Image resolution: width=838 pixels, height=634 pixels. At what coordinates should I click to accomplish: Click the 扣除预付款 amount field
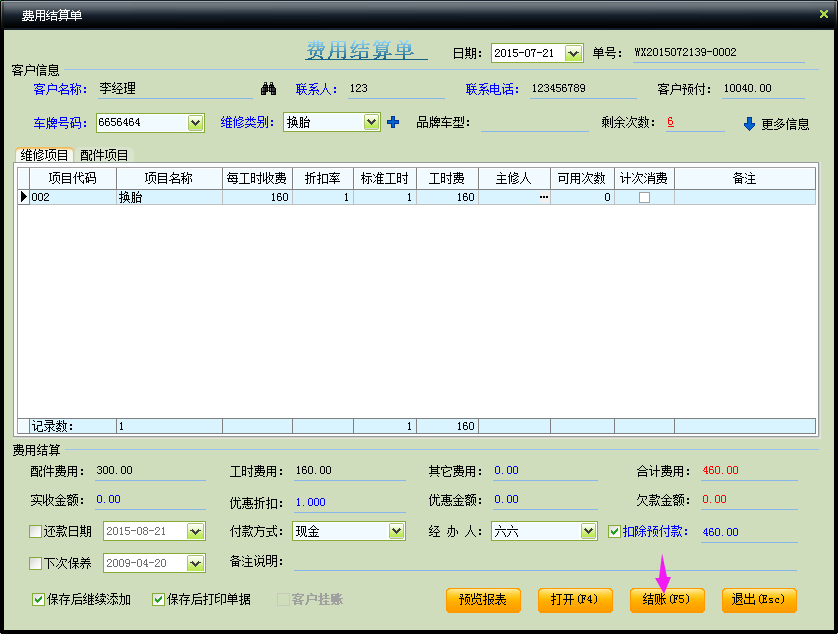(749, 532)
